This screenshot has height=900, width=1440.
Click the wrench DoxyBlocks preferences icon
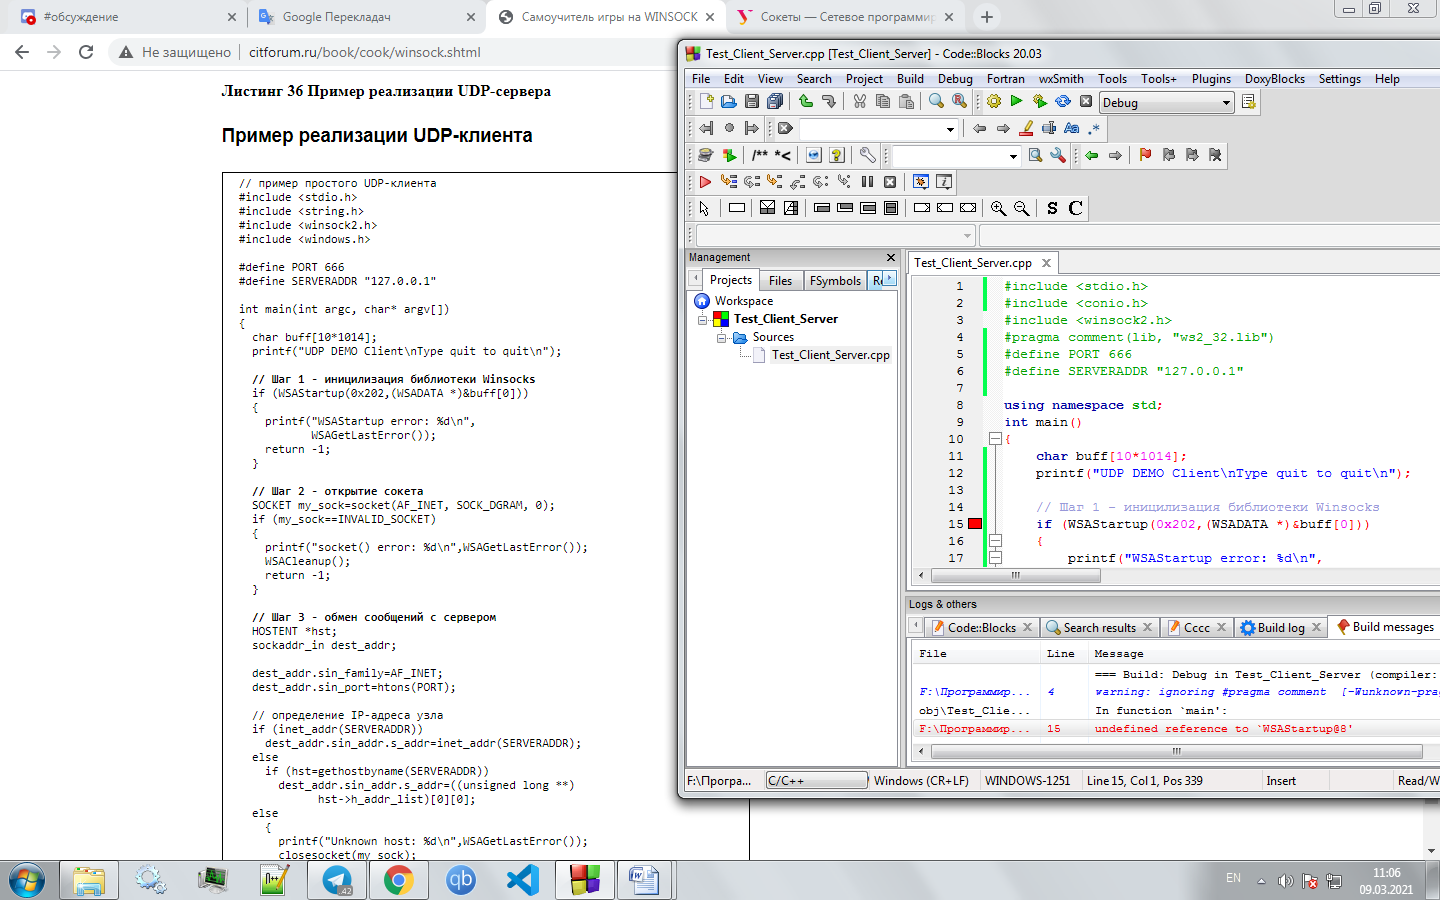(x=868, y=155)
